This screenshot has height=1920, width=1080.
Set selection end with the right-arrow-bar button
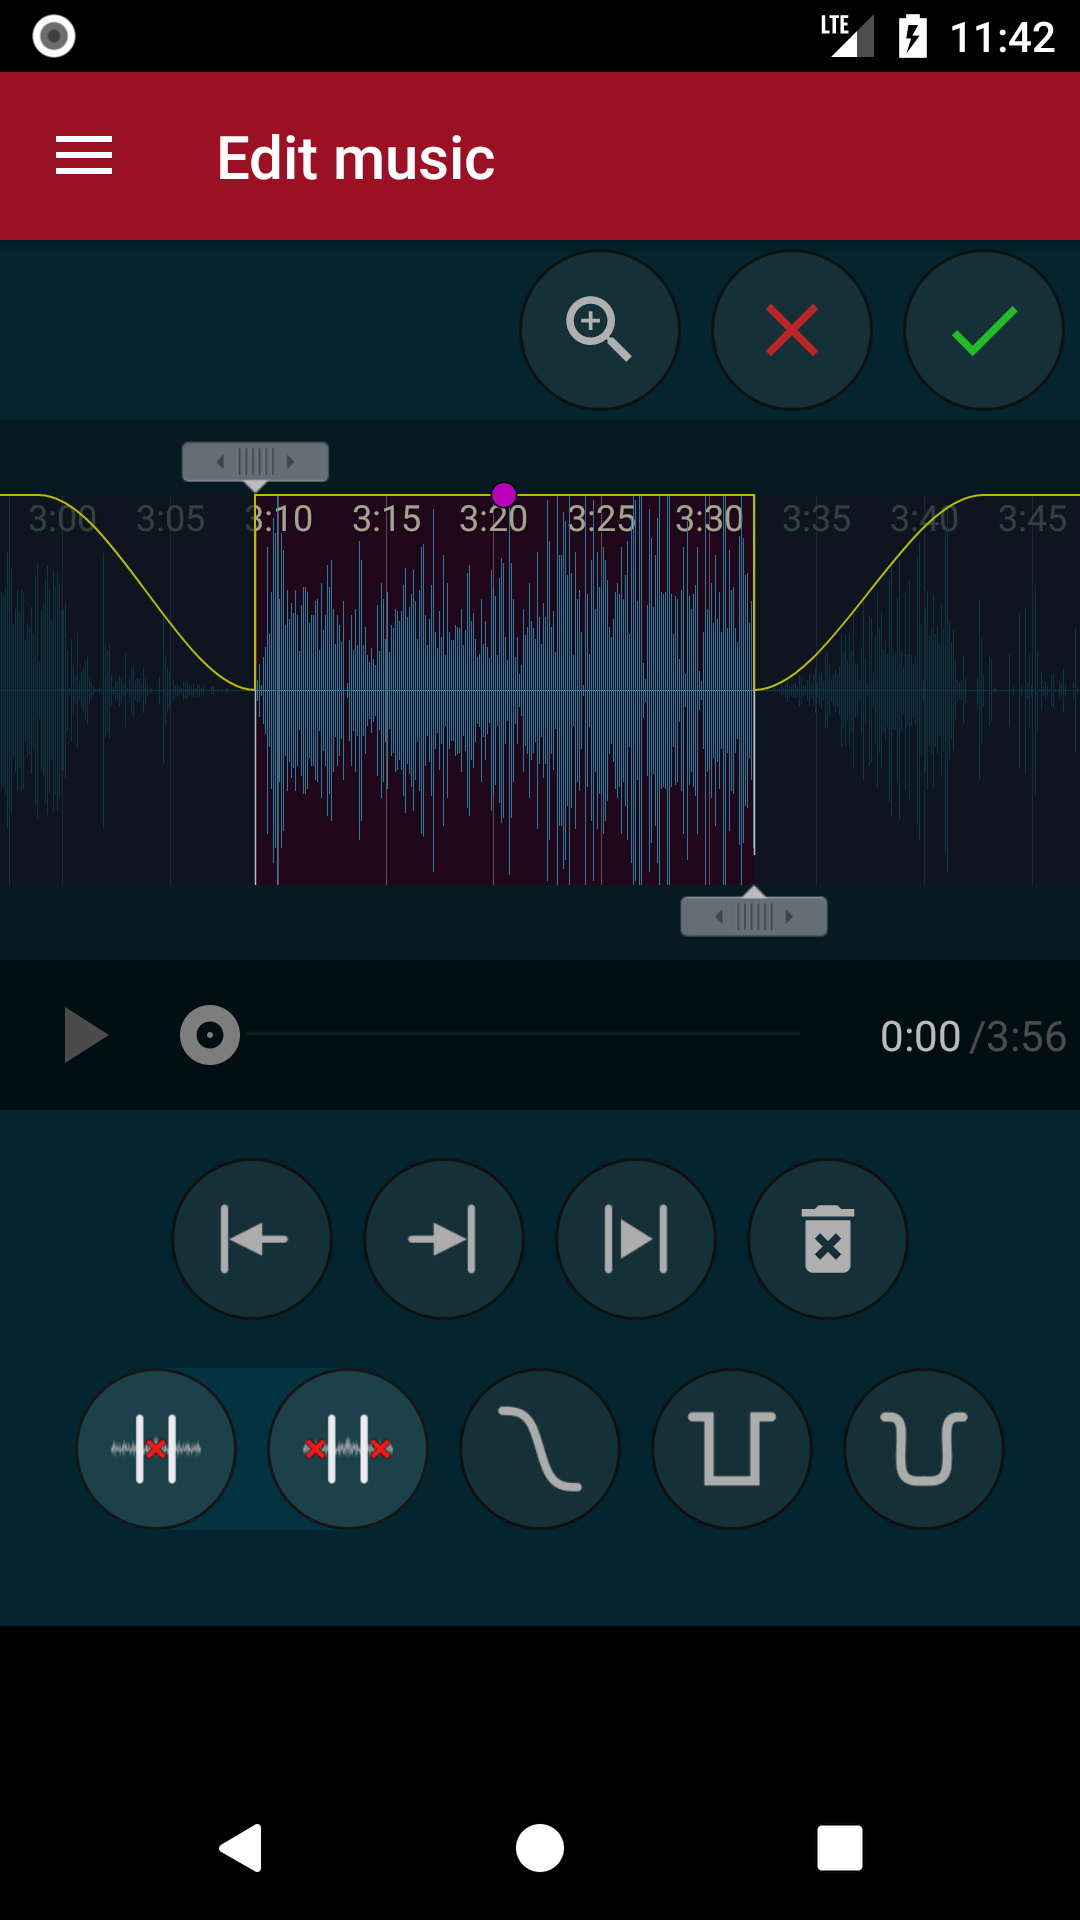444,1239
